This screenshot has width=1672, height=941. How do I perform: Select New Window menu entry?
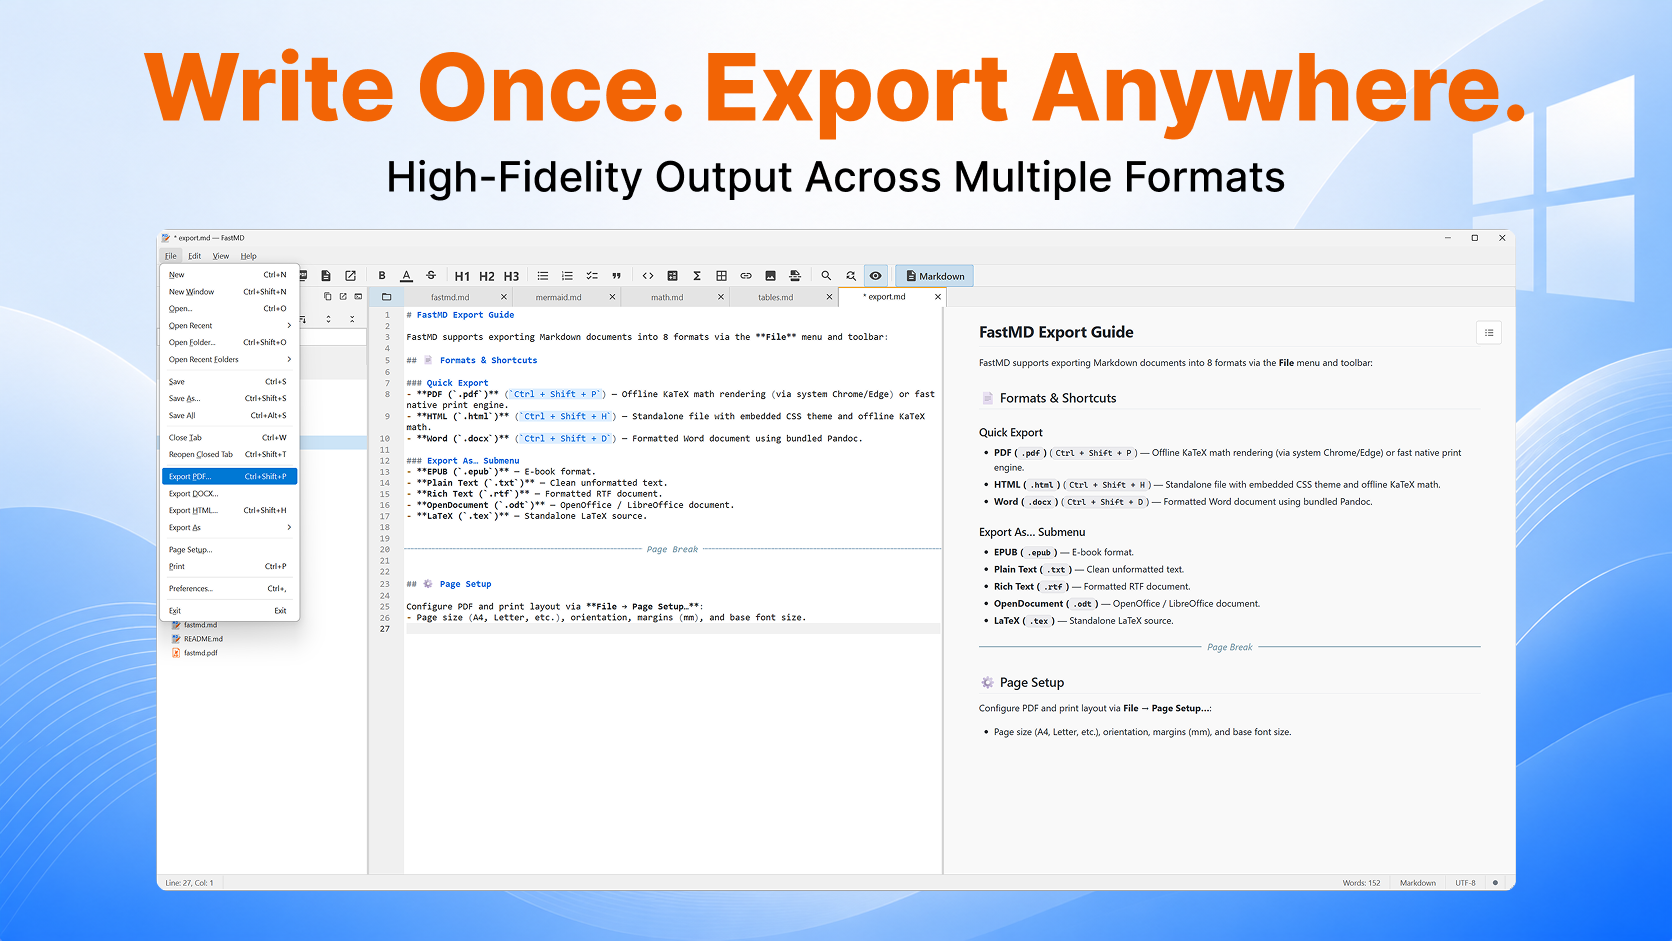coord(229,292)
